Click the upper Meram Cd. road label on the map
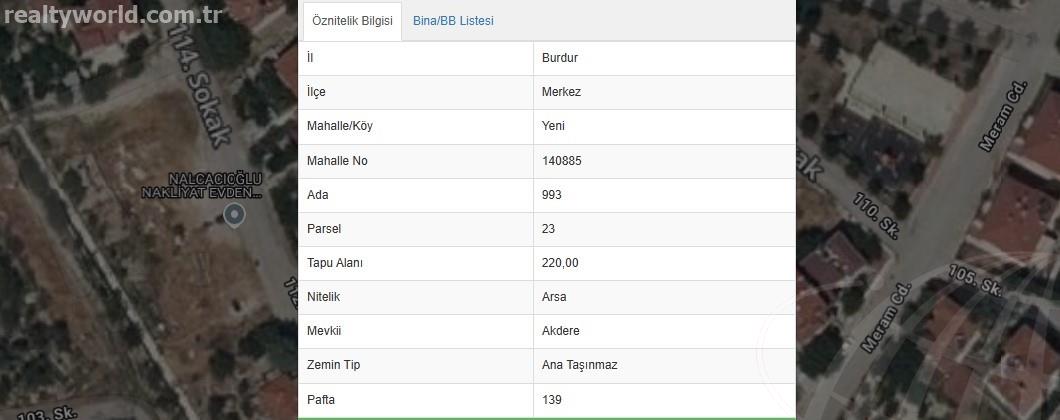Viewport: 1060px width, 420px height. (x=1003, y=116)
